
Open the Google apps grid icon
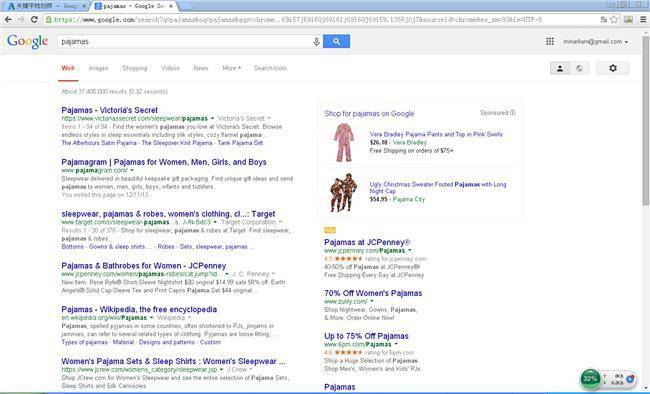(x=550, y=41)
